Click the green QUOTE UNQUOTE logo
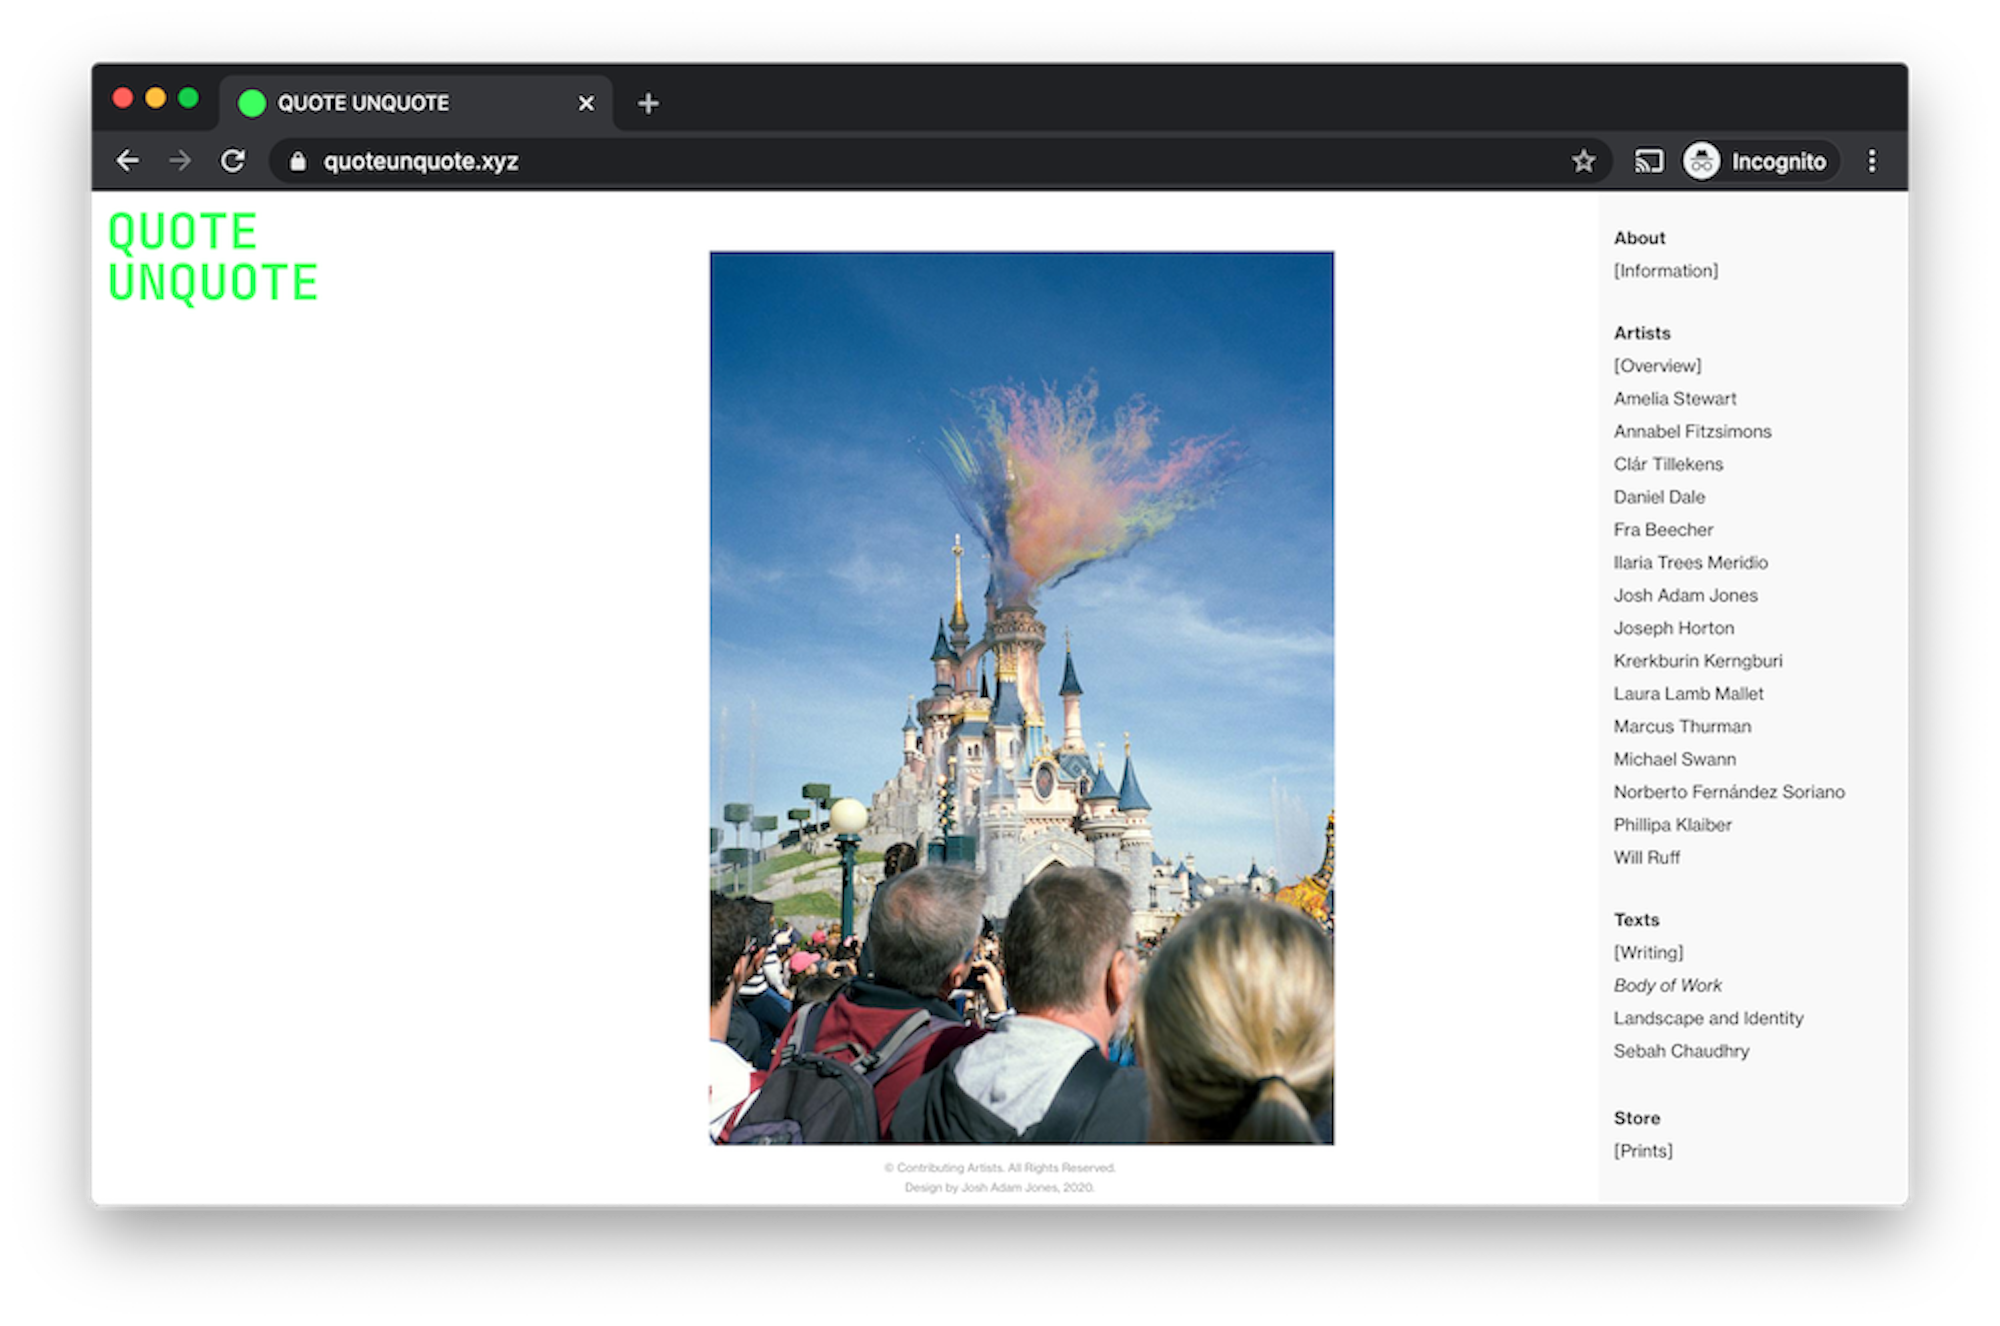The height and width of the screenshot is (1326, 2000). tap(213, 258)
